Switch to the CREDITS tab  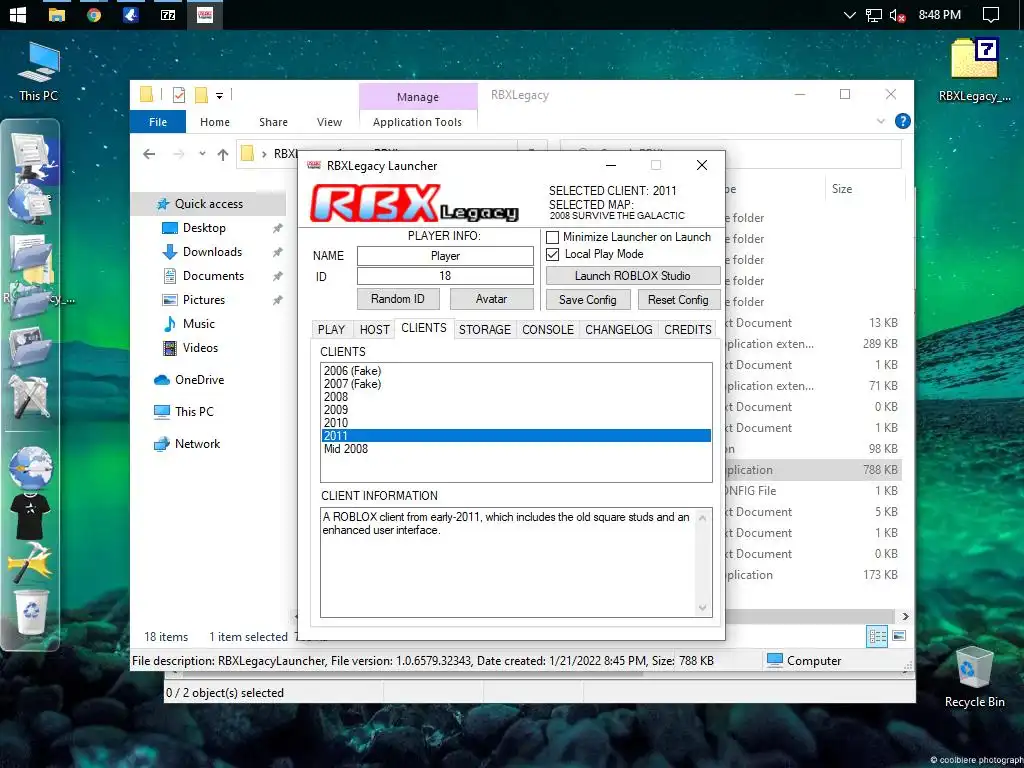[688, 330]
